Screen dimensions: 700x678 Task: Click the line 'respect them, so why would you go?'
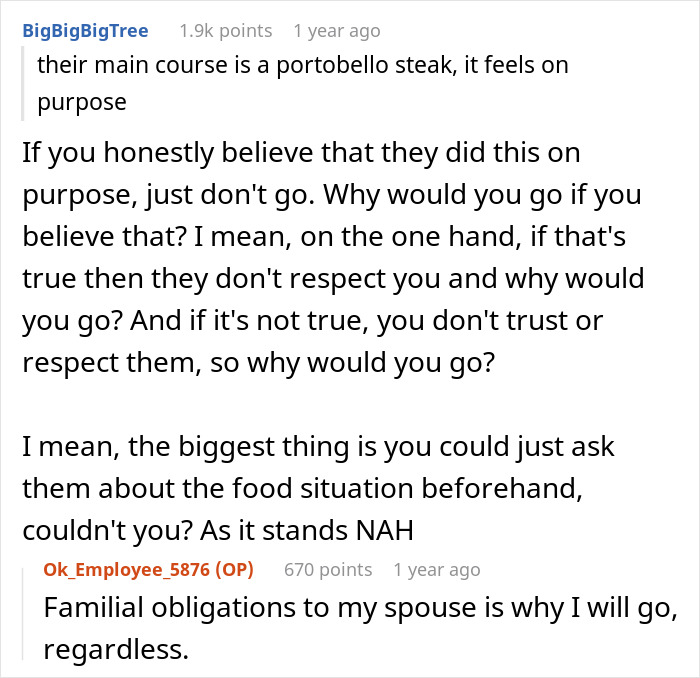259,363
